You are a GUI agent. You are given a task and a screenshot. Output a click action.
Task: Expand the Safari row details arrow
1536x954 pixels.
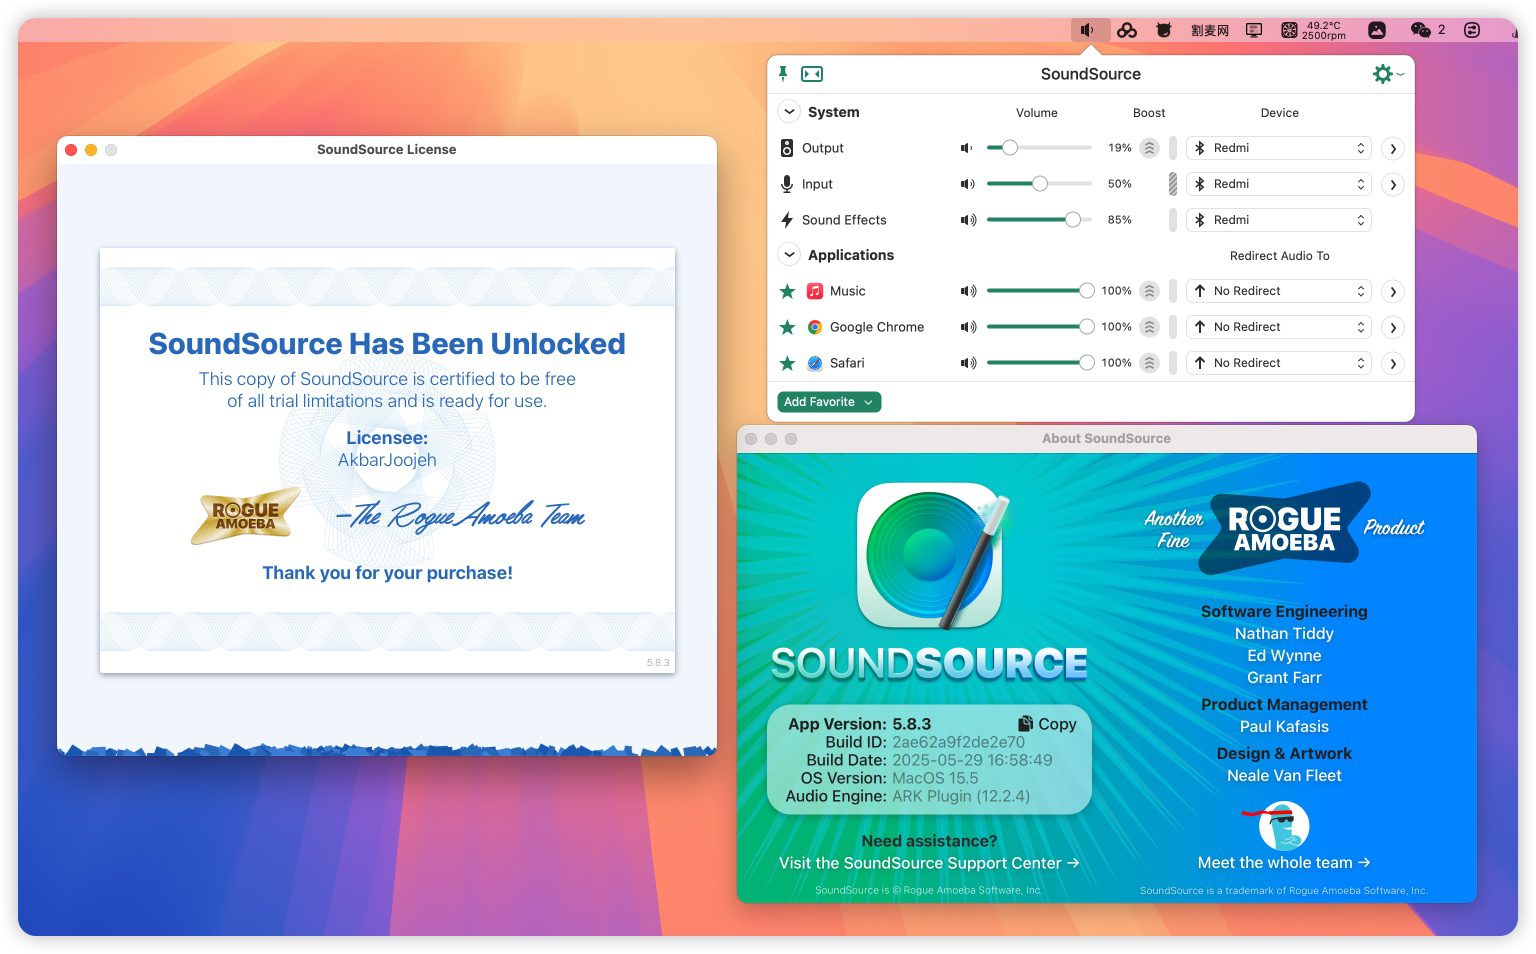(1392, 364)
